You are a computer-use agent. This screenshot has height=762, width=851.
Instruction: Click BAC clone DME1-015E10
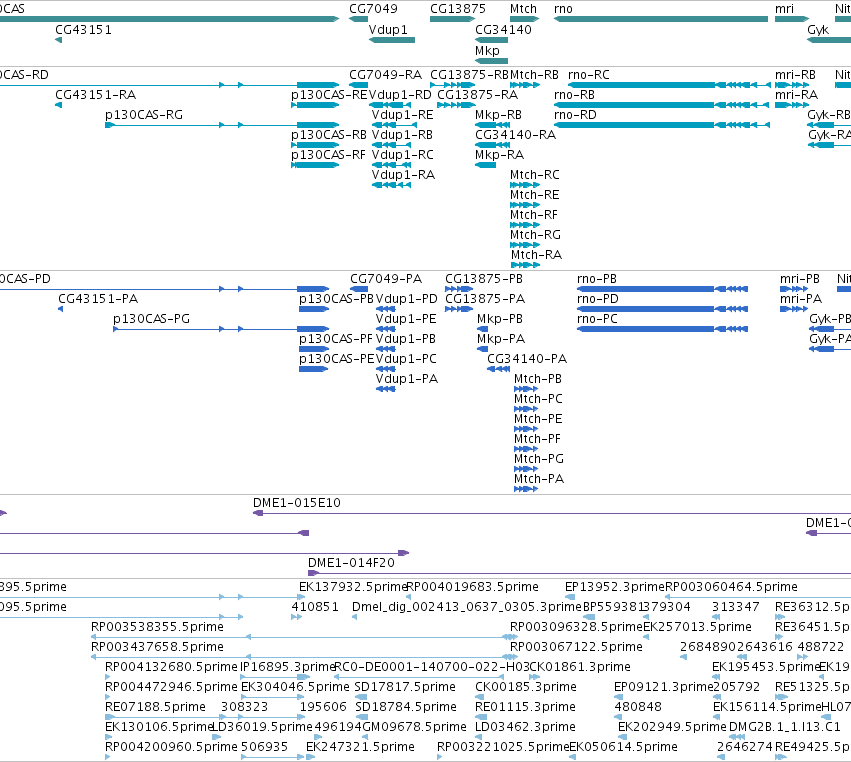coord(552,513)
